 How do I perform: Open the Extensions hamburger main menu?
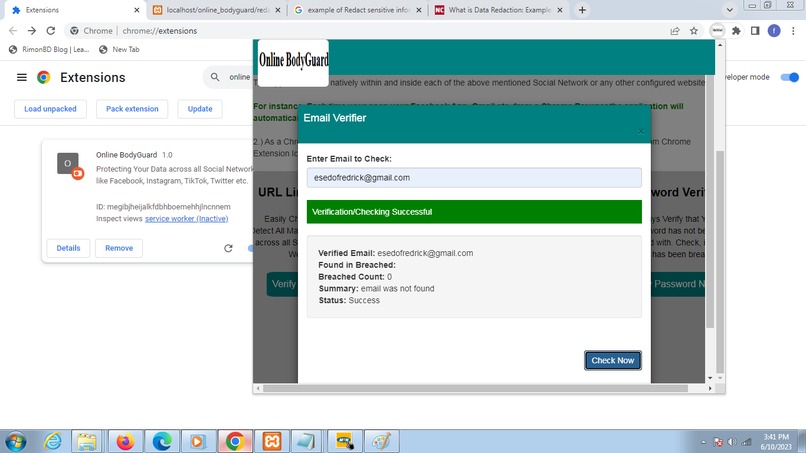(22, 77)
